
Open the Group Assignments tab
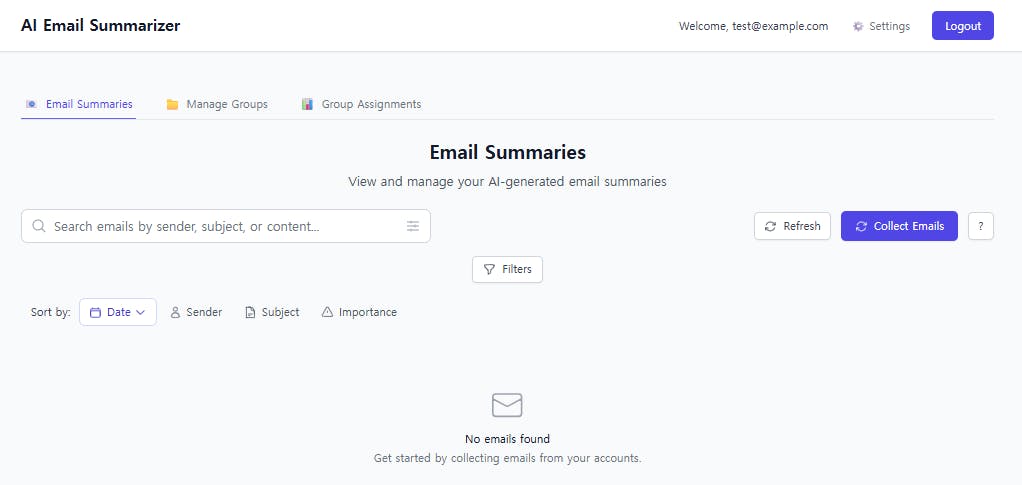click(x=361, y=104)
